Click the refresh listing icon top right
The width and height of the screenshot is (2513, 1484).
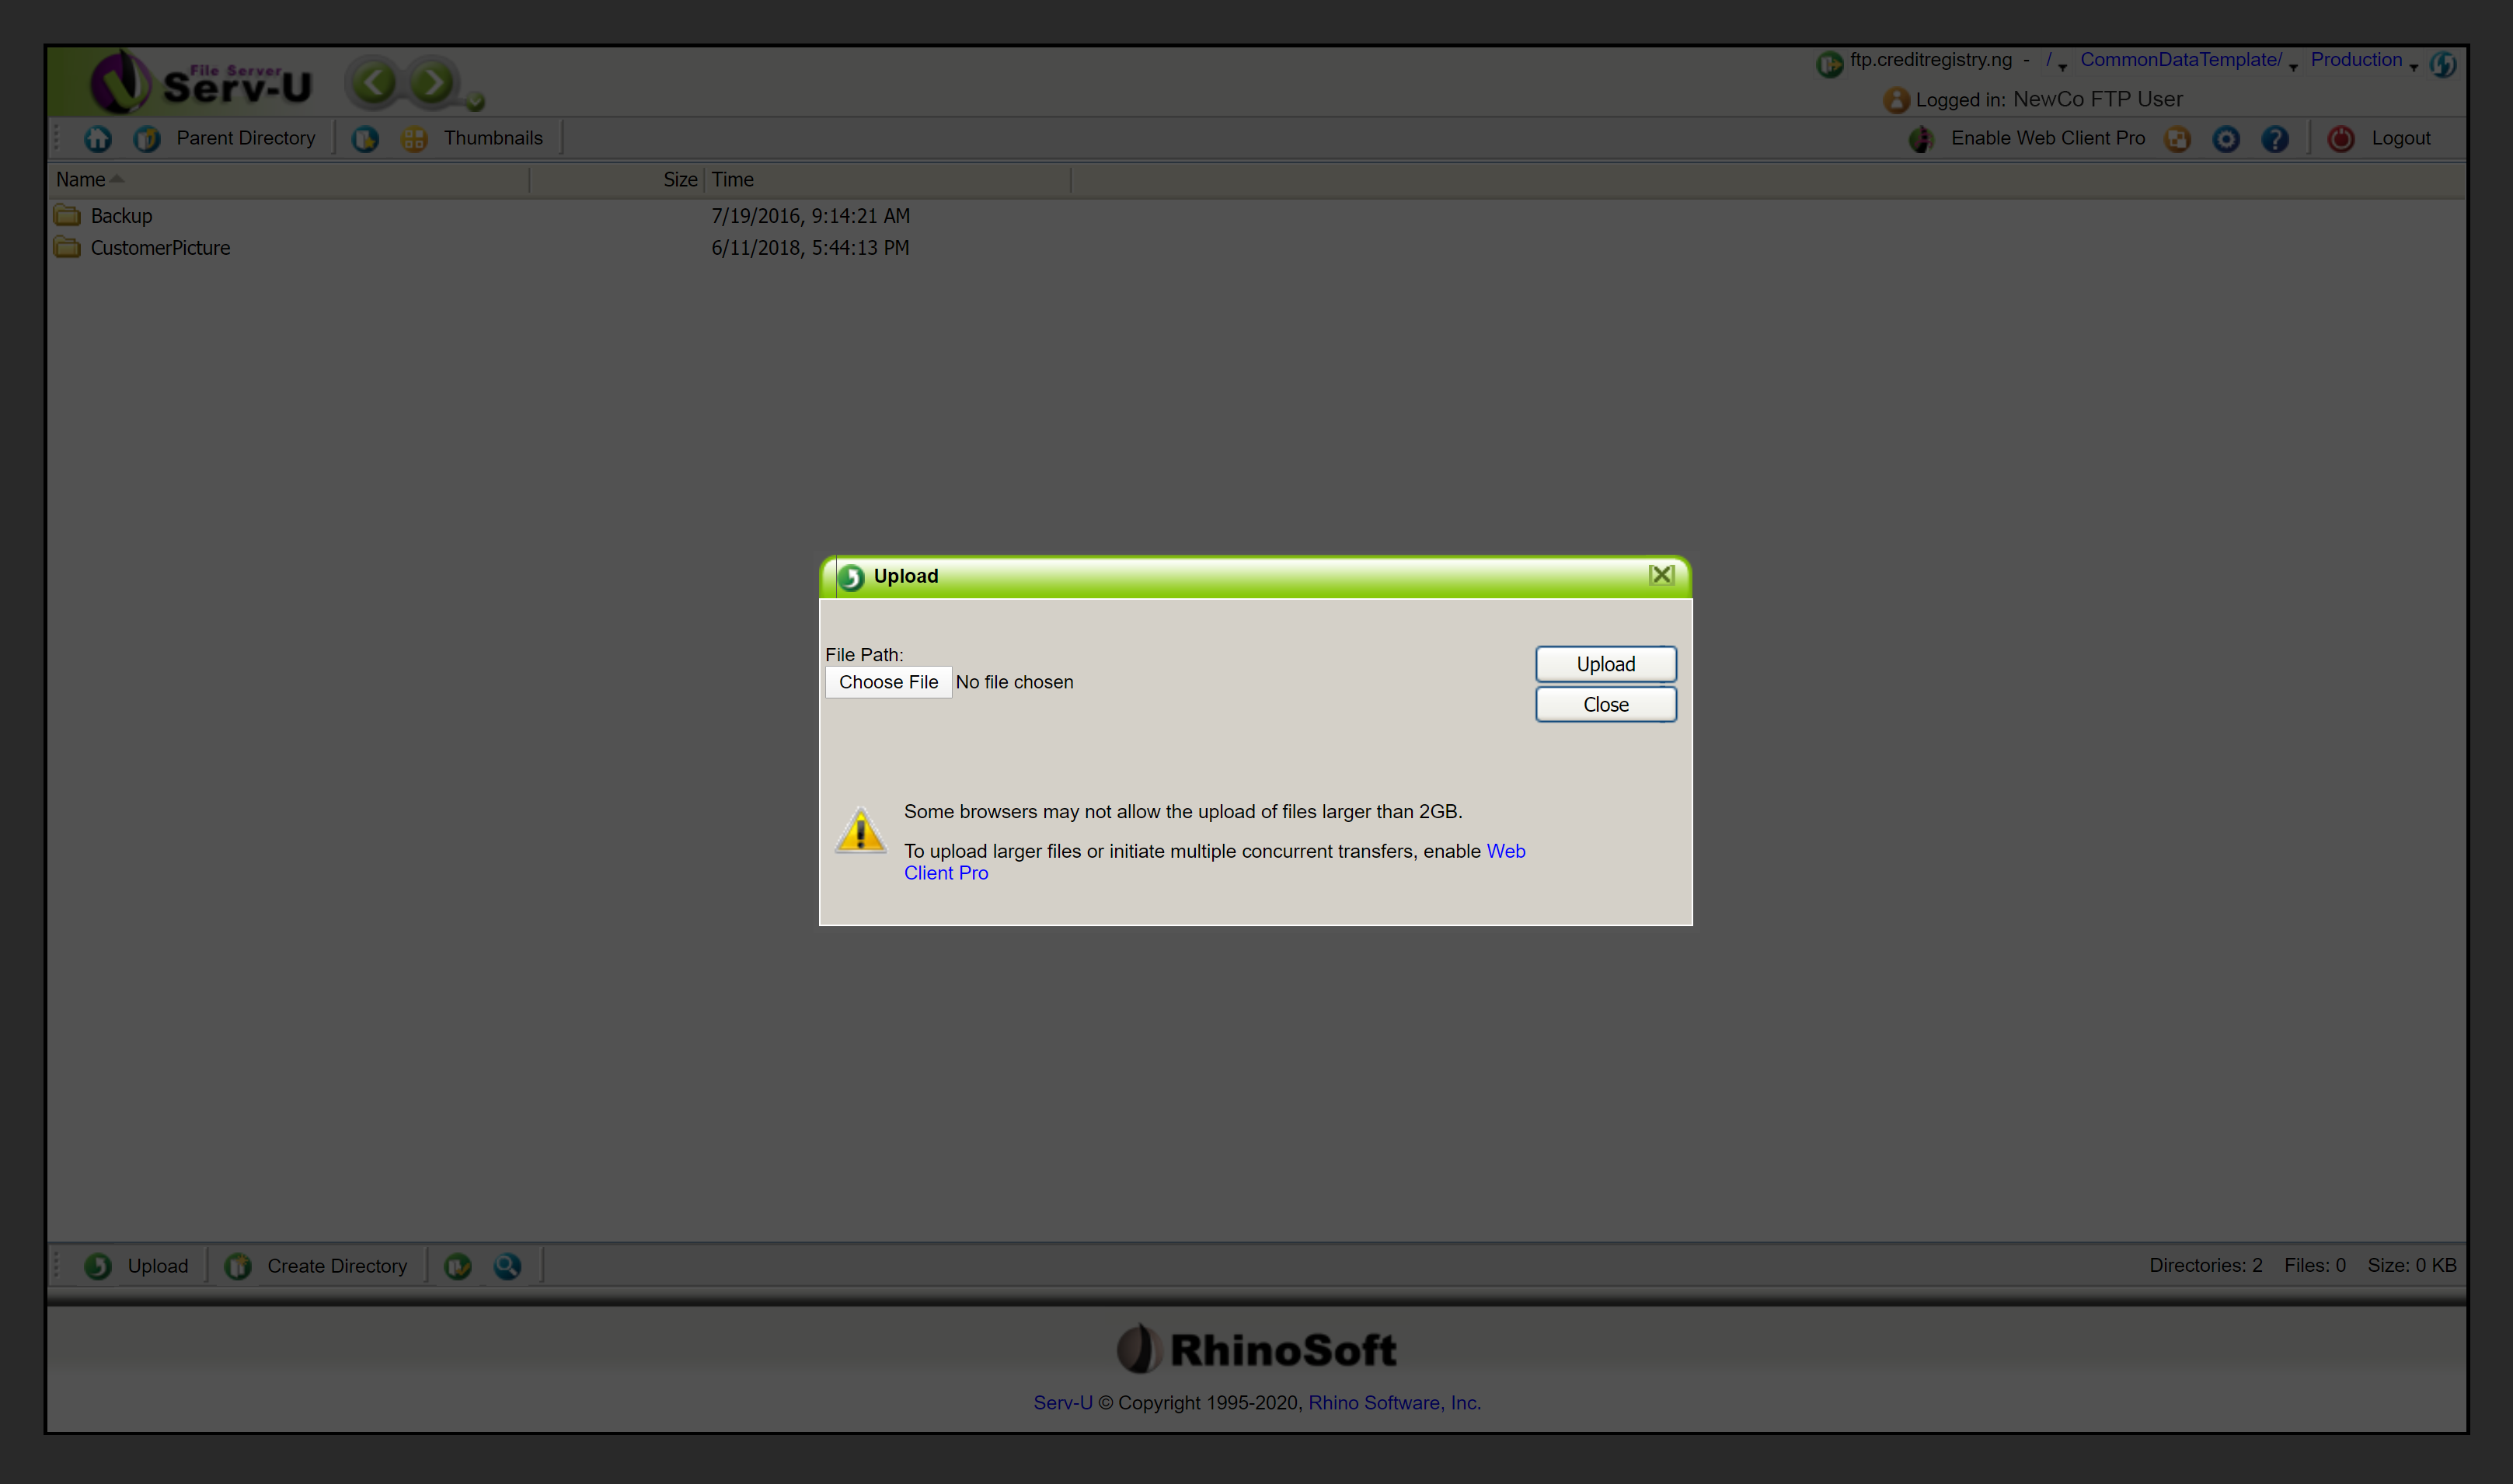(2443, 65)
